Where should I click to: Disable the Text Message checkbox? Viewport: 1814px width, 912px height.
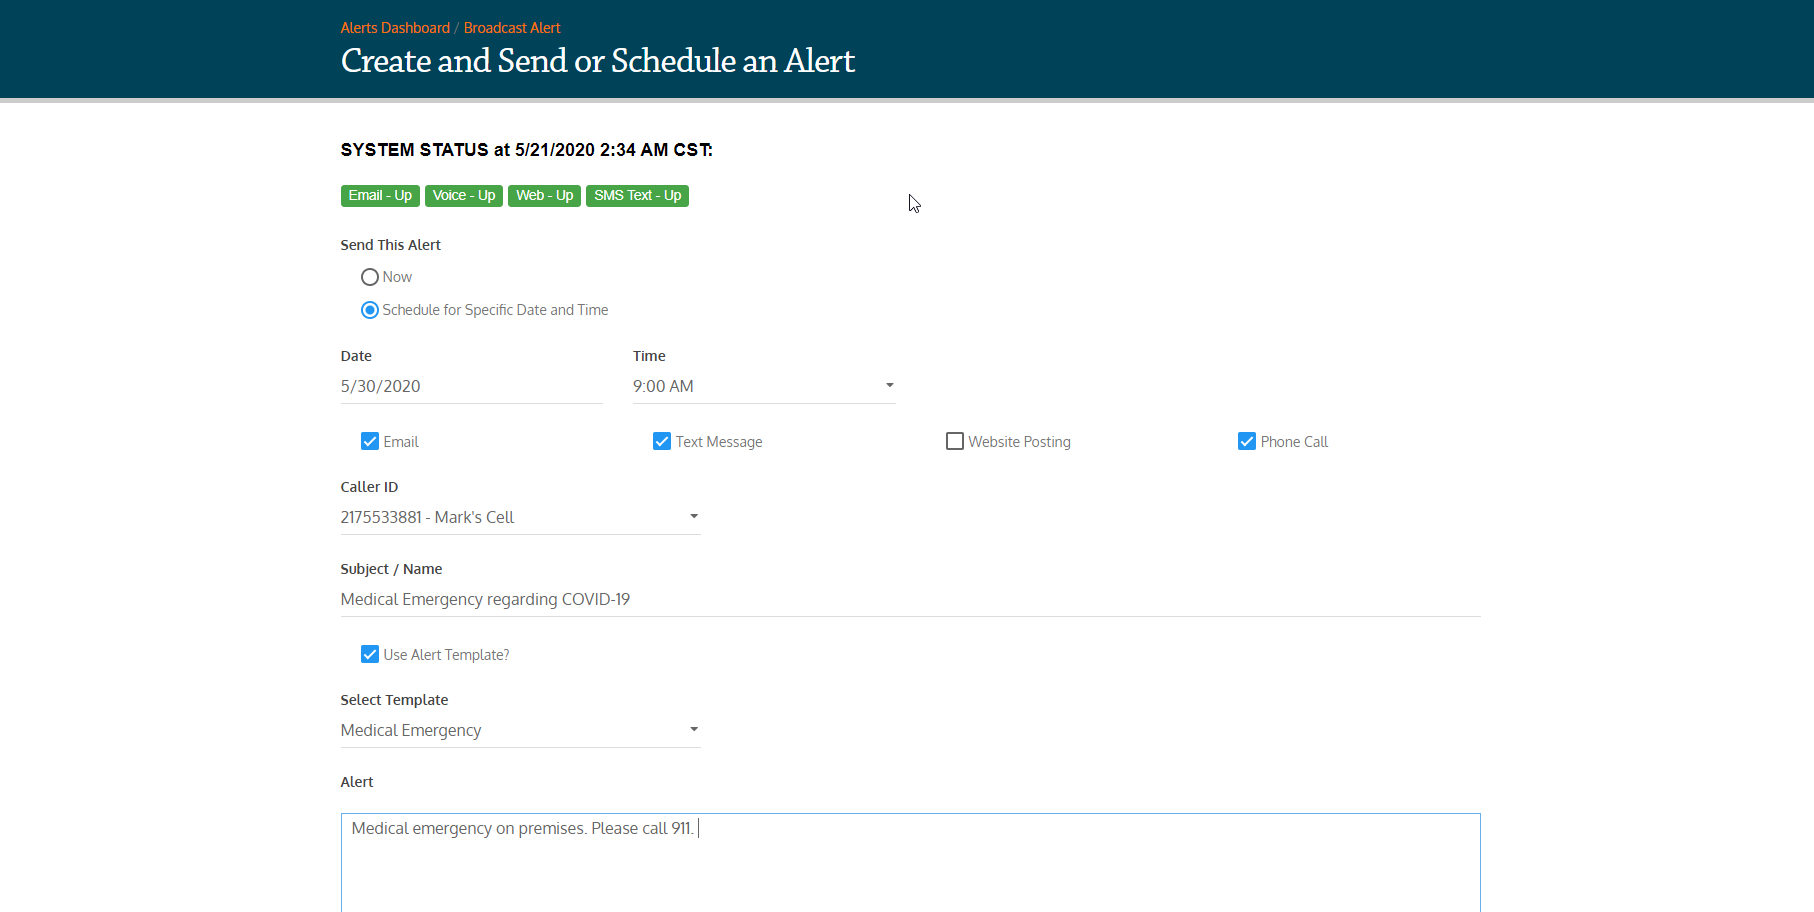662,442
